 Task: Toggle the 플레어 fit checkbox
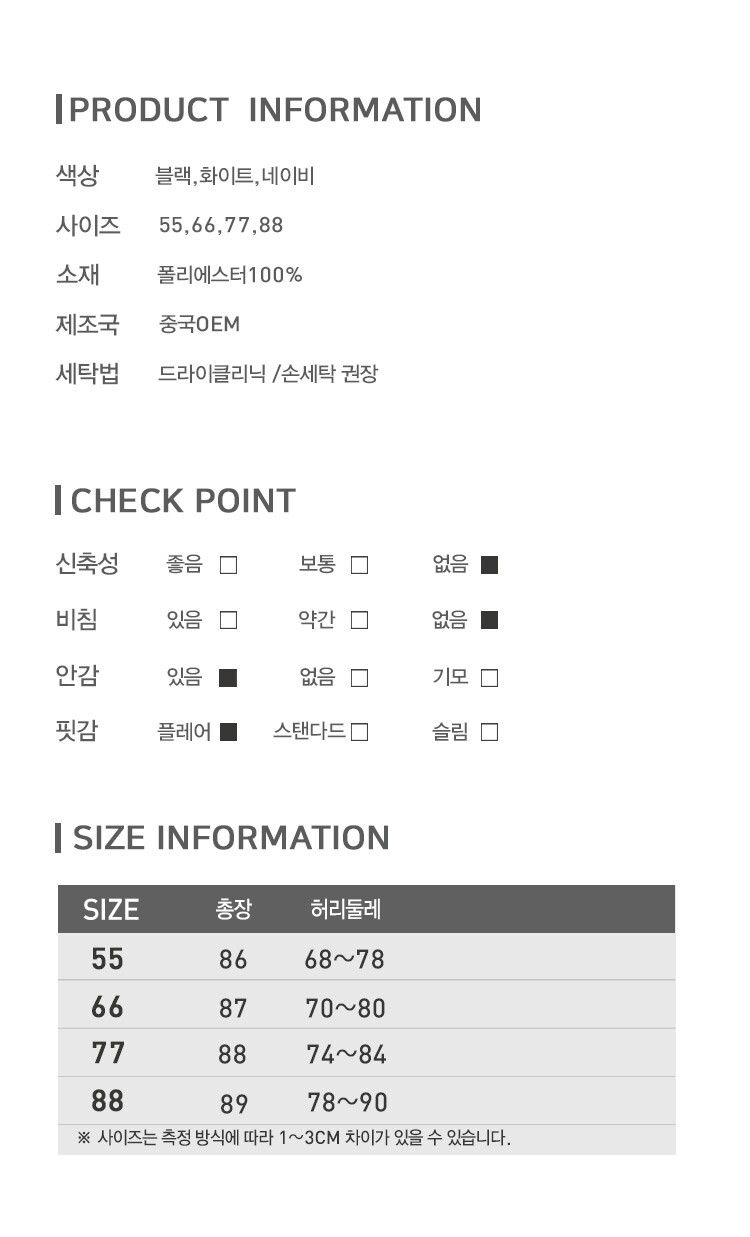[228, 732]
